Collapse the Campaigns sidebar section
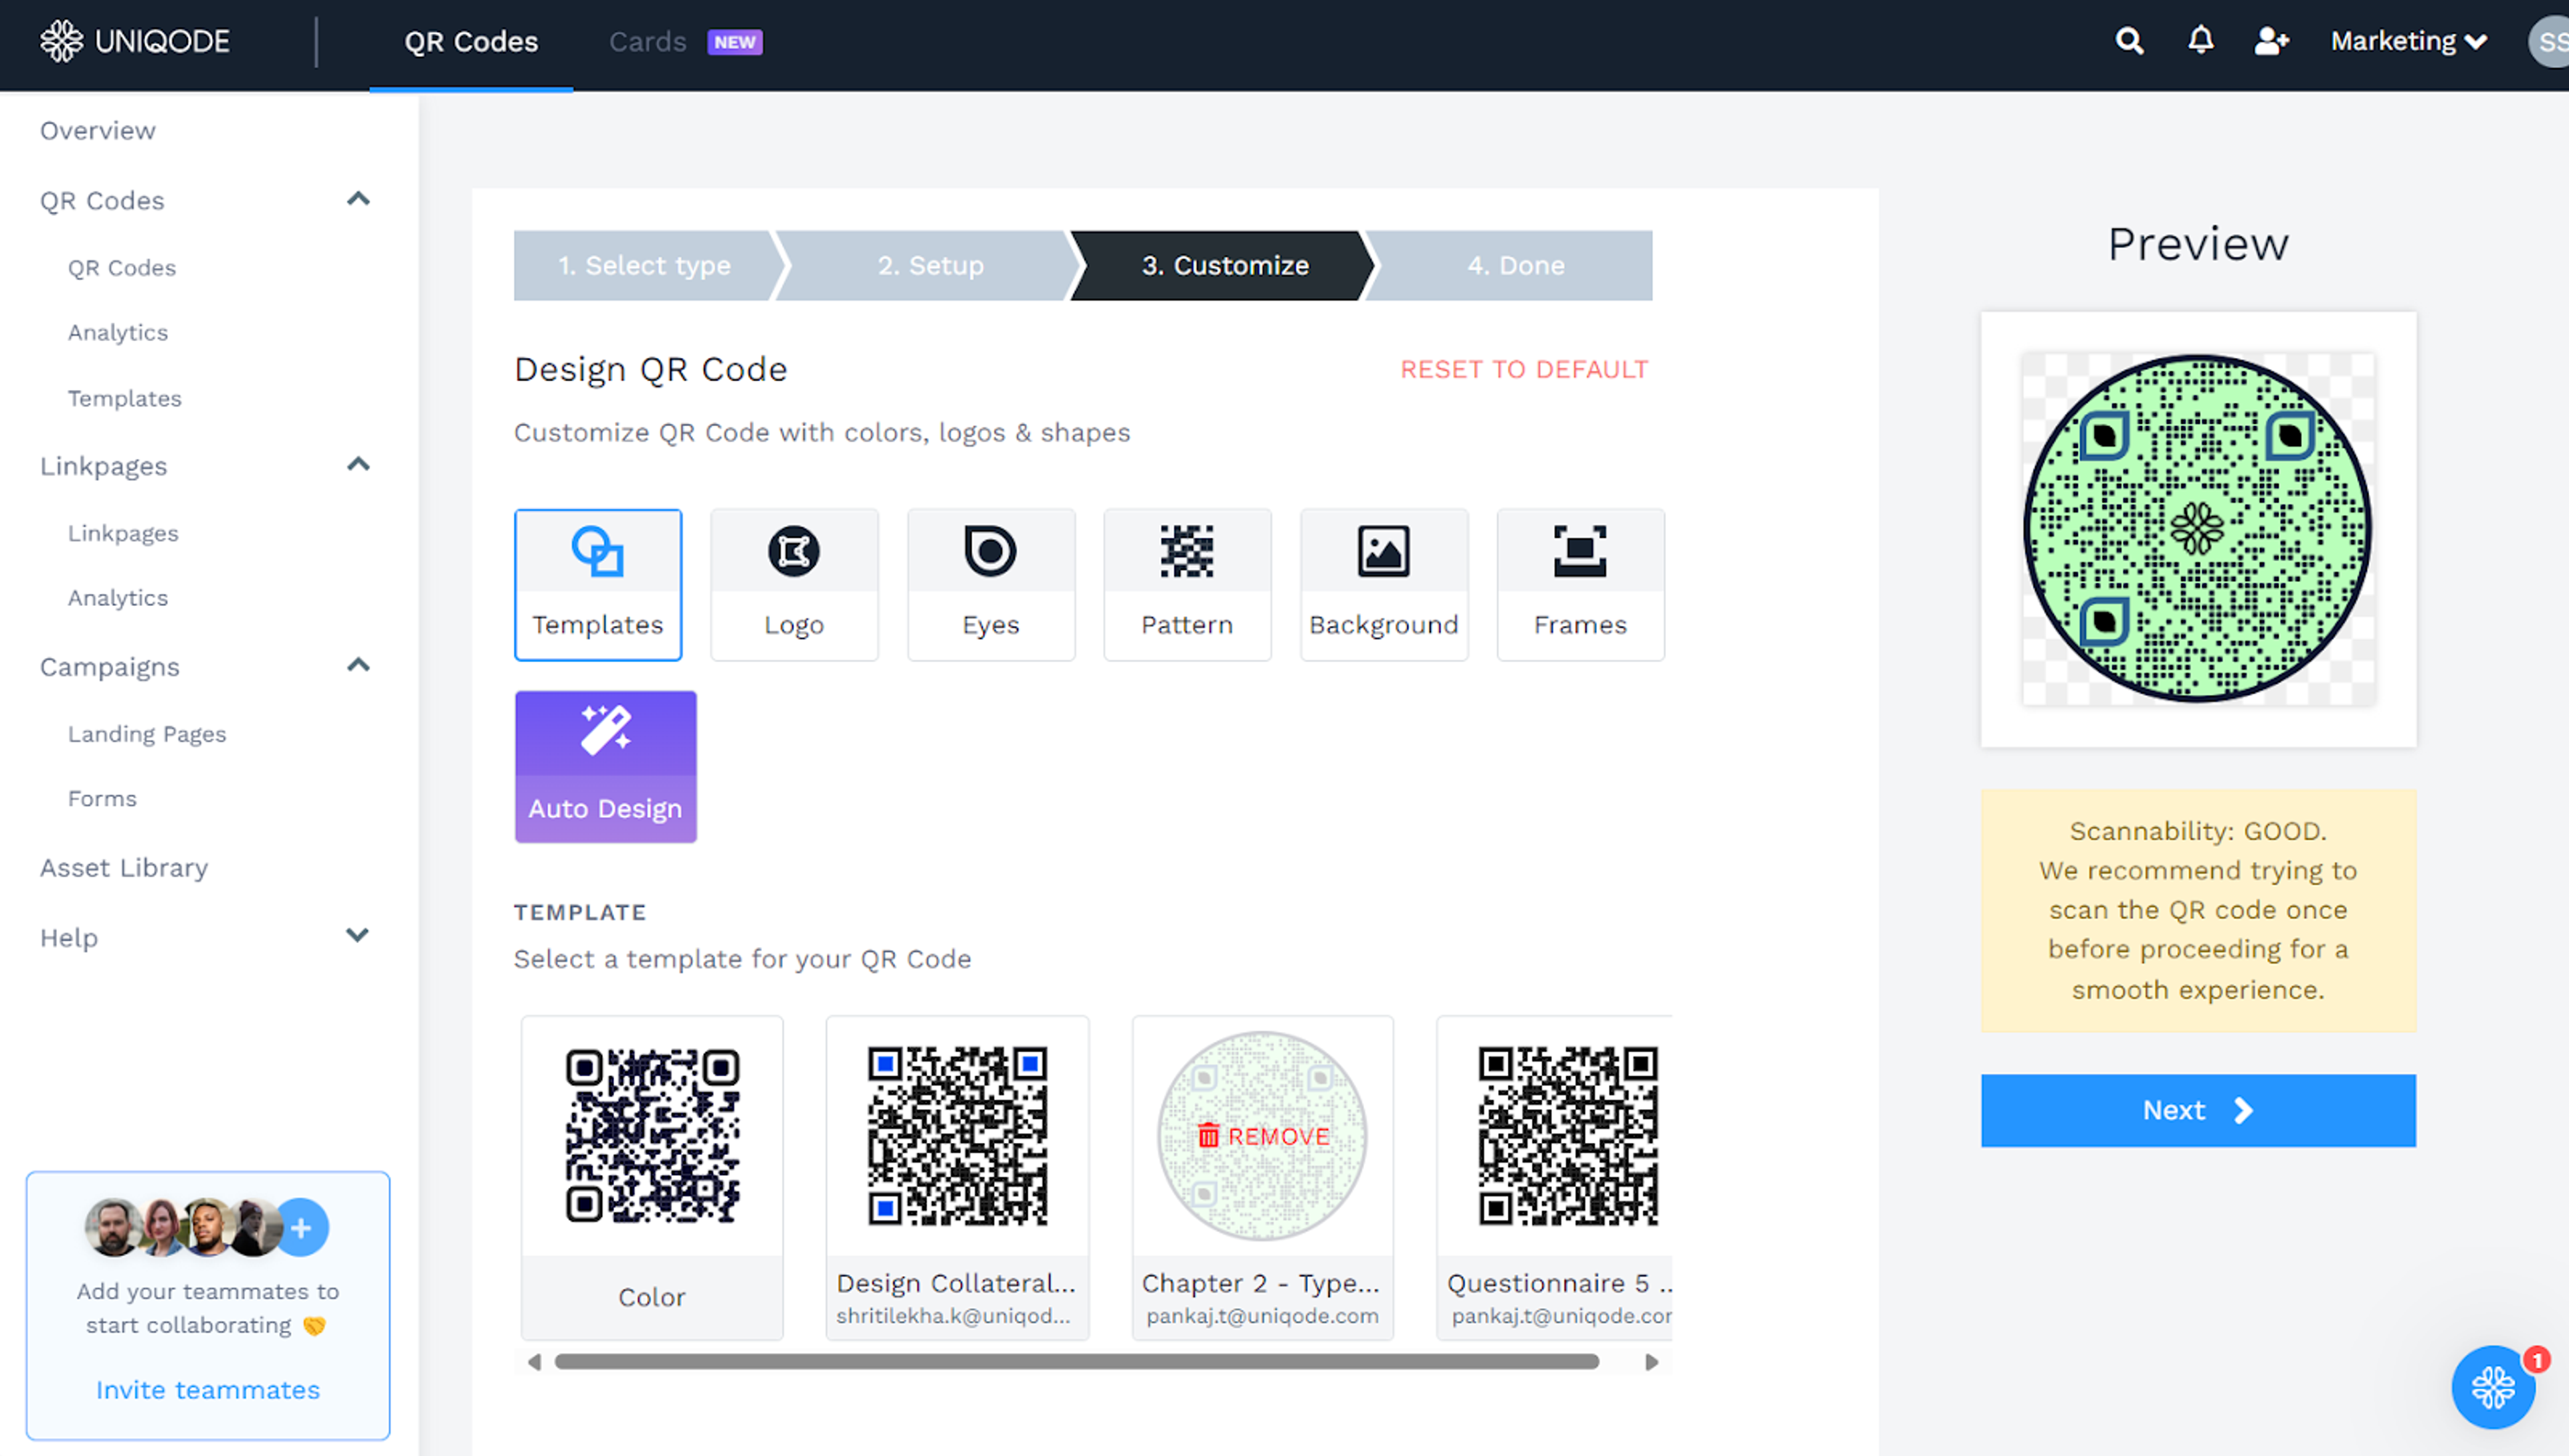This screenshot has height=1456, width=2569. tap(358, 666)
